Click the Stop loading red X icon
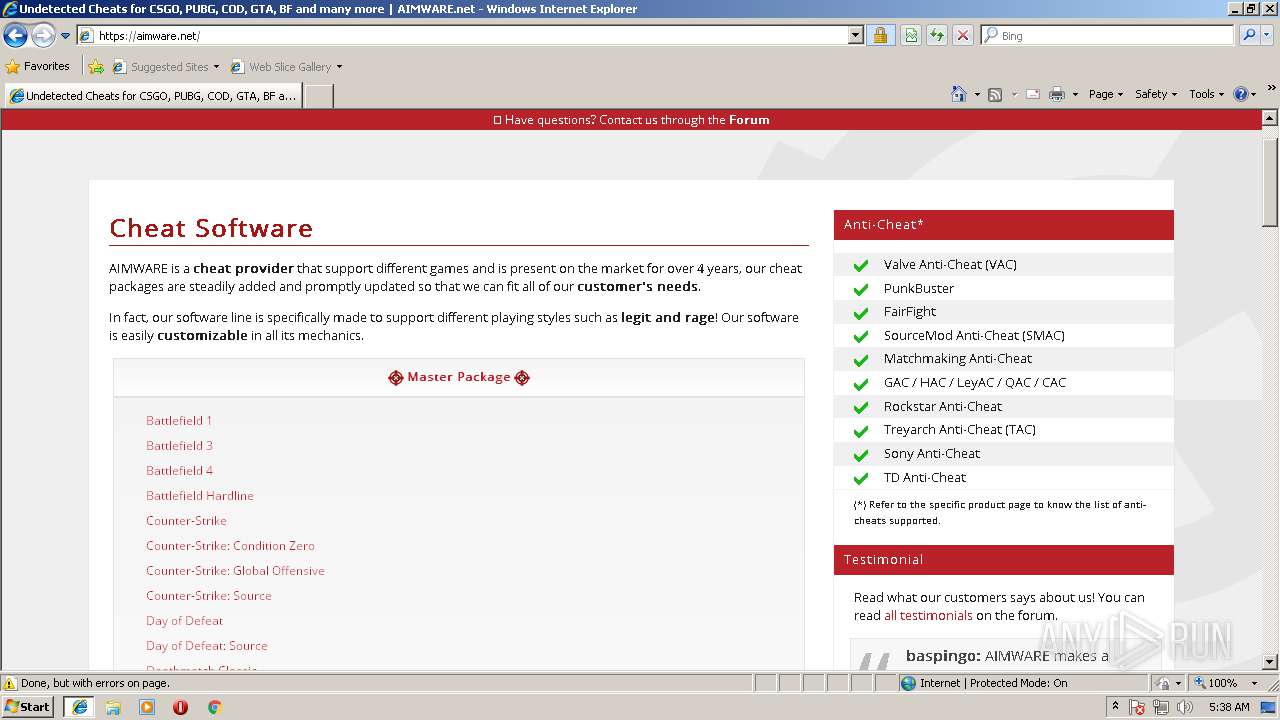1280x720 pixels. 962,36
